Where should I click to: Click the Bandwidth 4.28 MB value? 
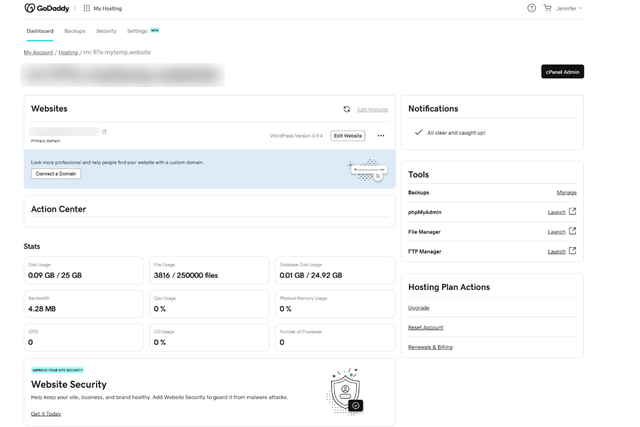click(x=42, y=309)
